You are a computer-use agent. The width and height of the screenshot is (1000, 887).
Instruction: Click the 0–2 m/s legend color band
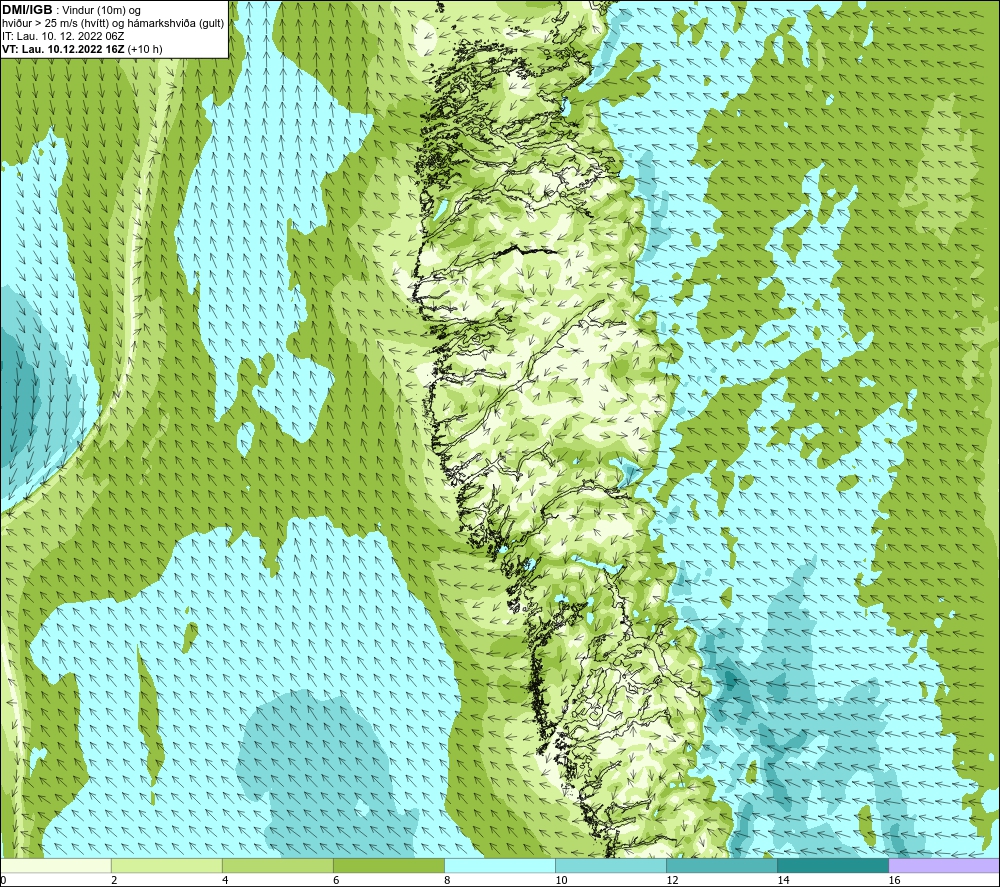[x=56, y=865]
